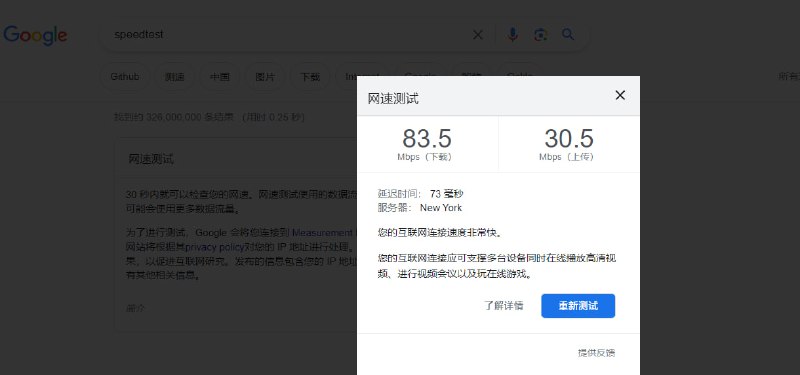This screenshot has width=800, height=375.
Task: Click the Google logo
Action: point(35,35)
